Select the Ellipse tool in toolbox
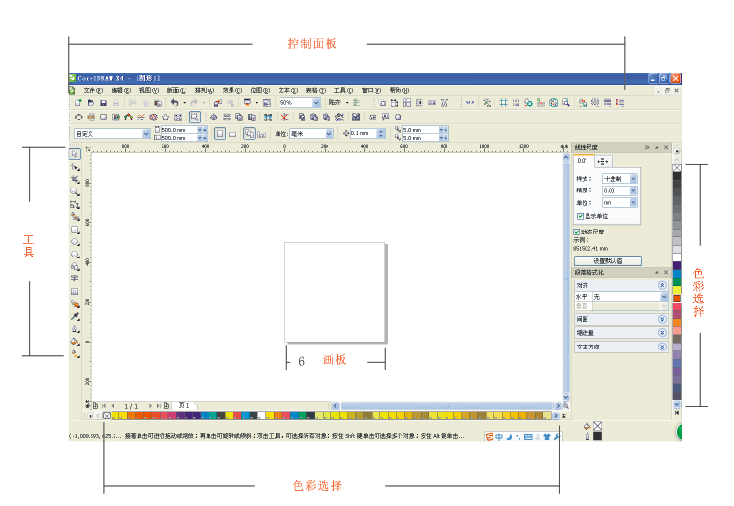This screenshot has height=506, width=734. click(75, 241)
